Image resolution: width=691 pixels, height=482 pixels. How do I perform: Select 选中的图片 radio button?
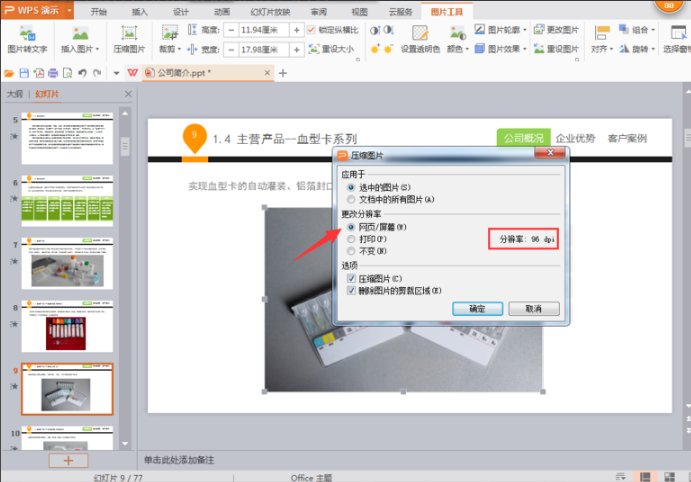click(351, 187)
